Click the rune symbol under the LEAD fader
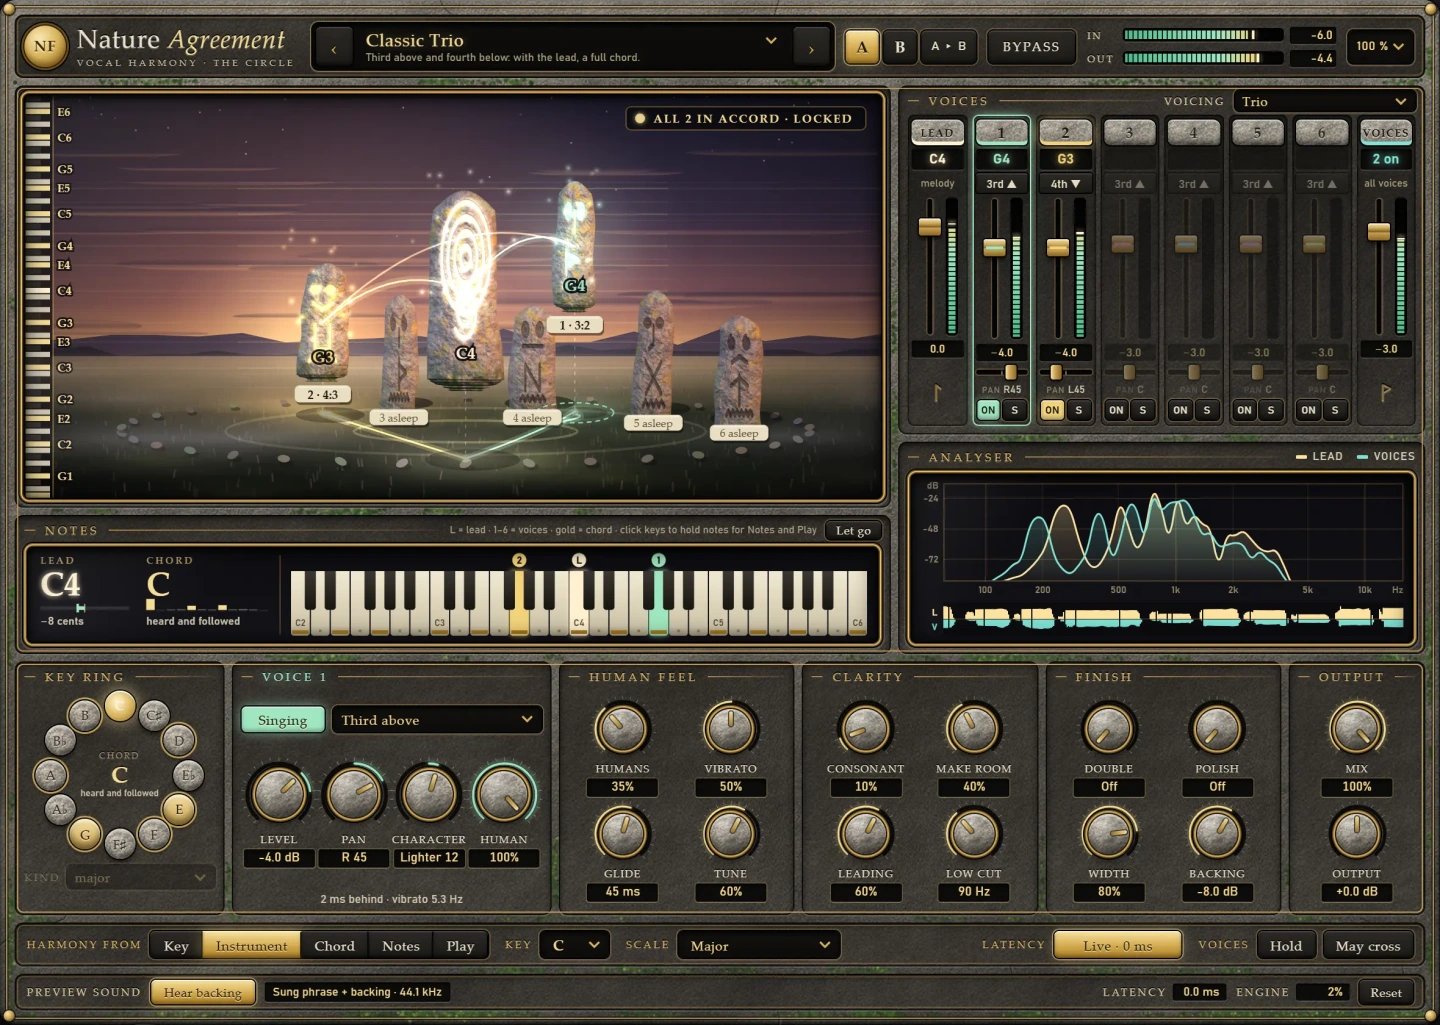Screen dimensions: 1440x1025 [x=937, y=393]
